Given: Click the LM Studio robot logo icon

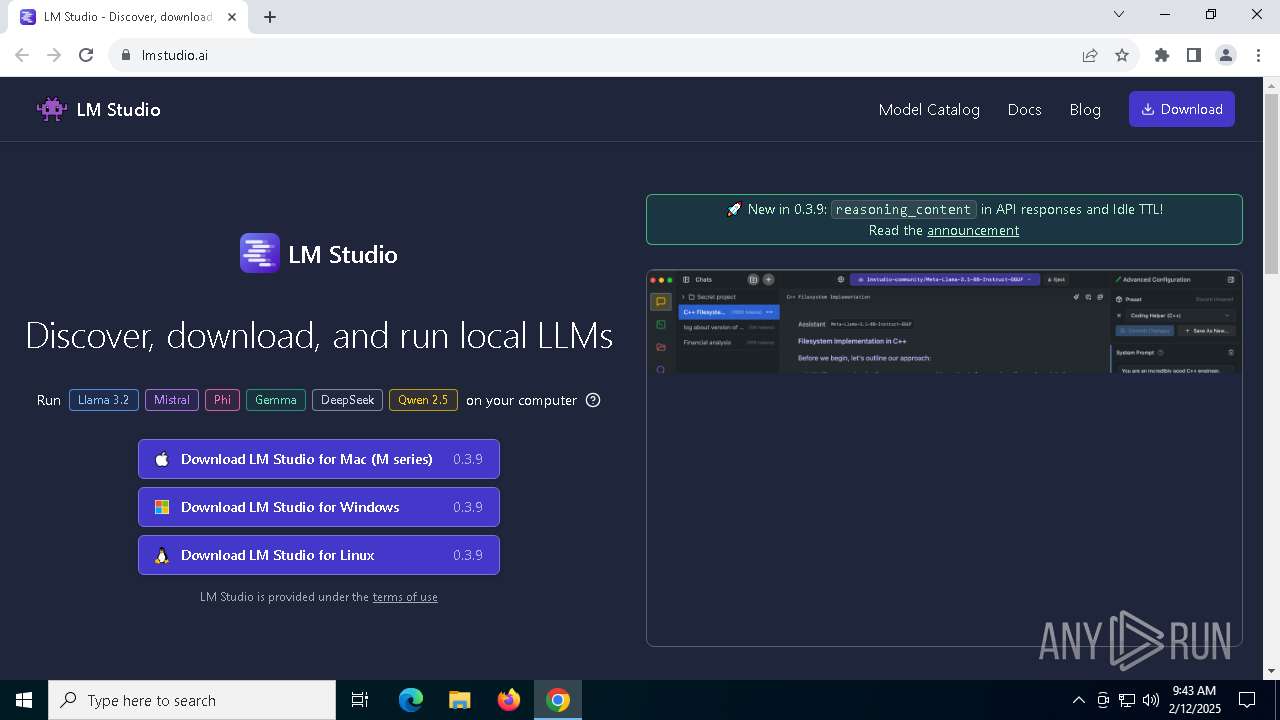Looking at the screenshot, I should point(52,109).
